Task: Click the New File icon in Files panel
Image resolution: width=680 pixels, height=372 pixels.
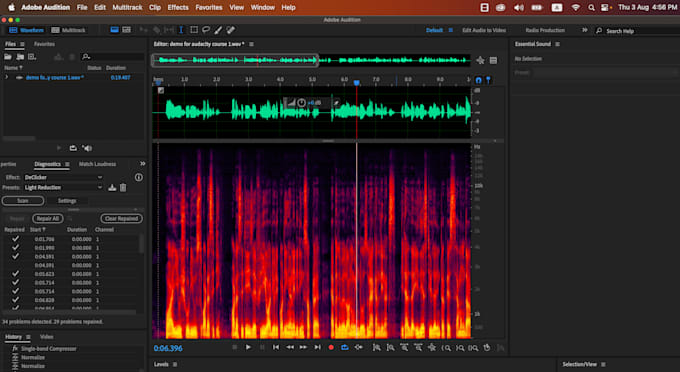Action: pyautogui.click(x=32, y=57)
